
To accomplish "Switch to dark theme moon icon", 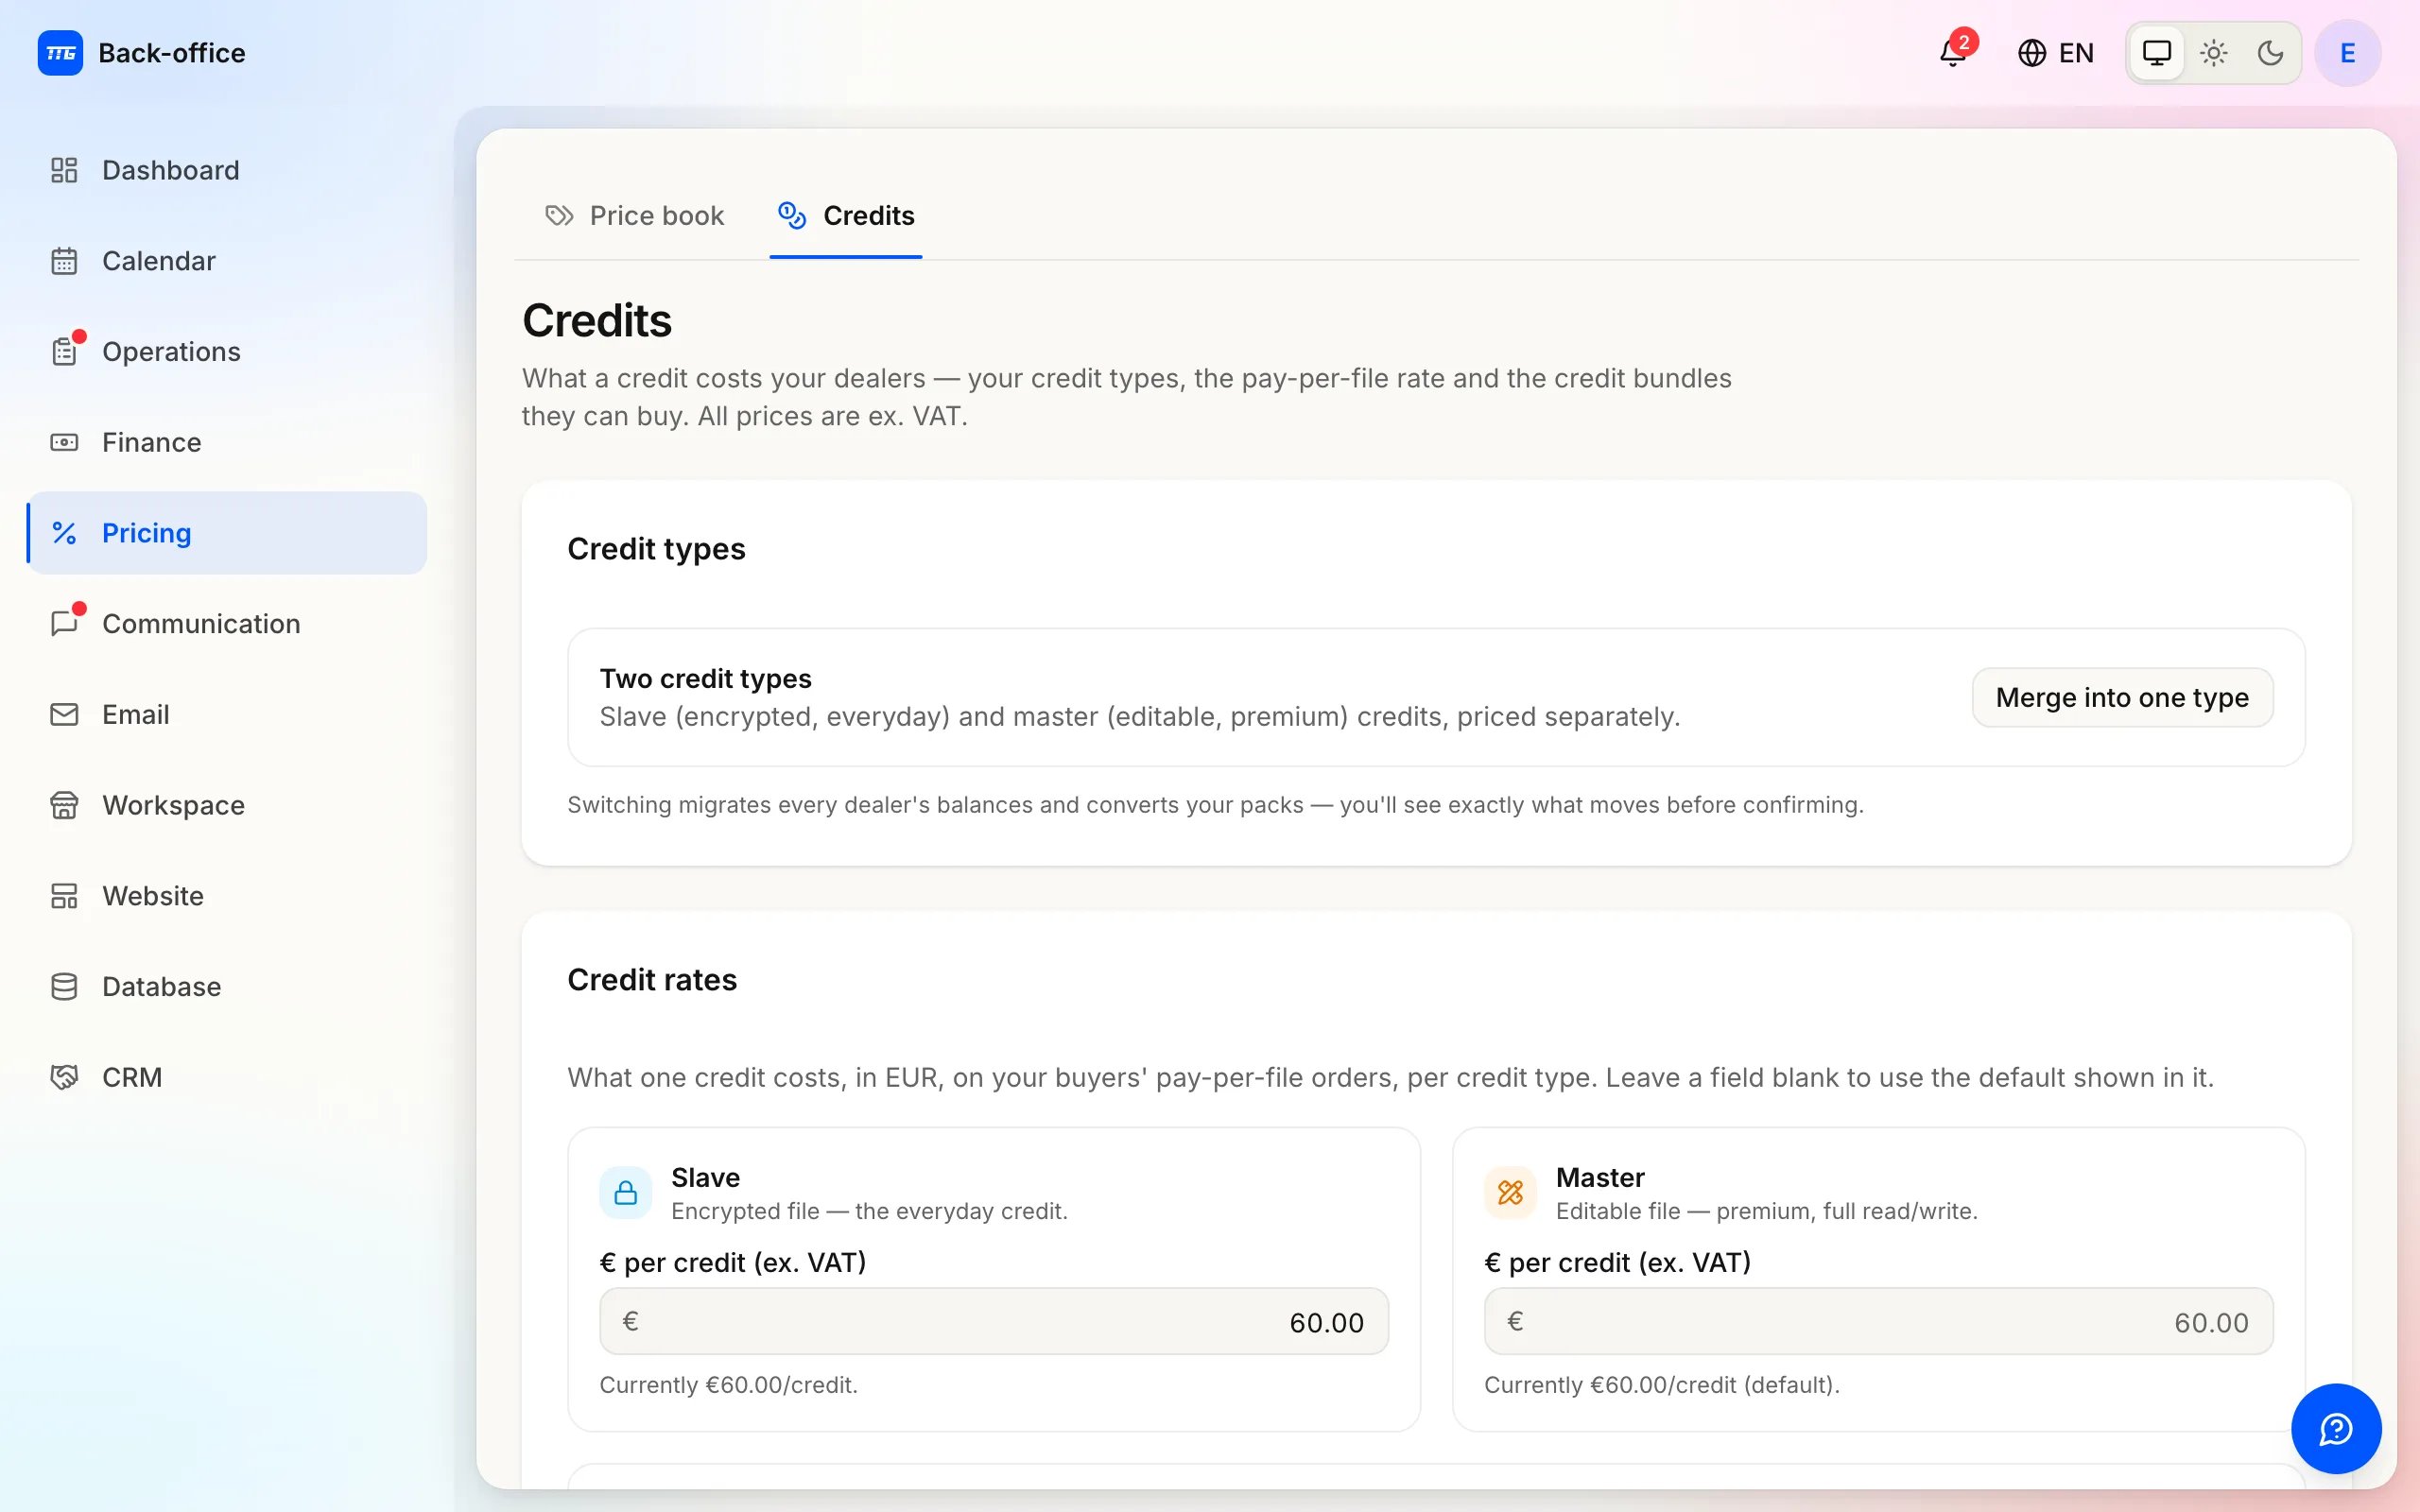I will point(2270,53).
